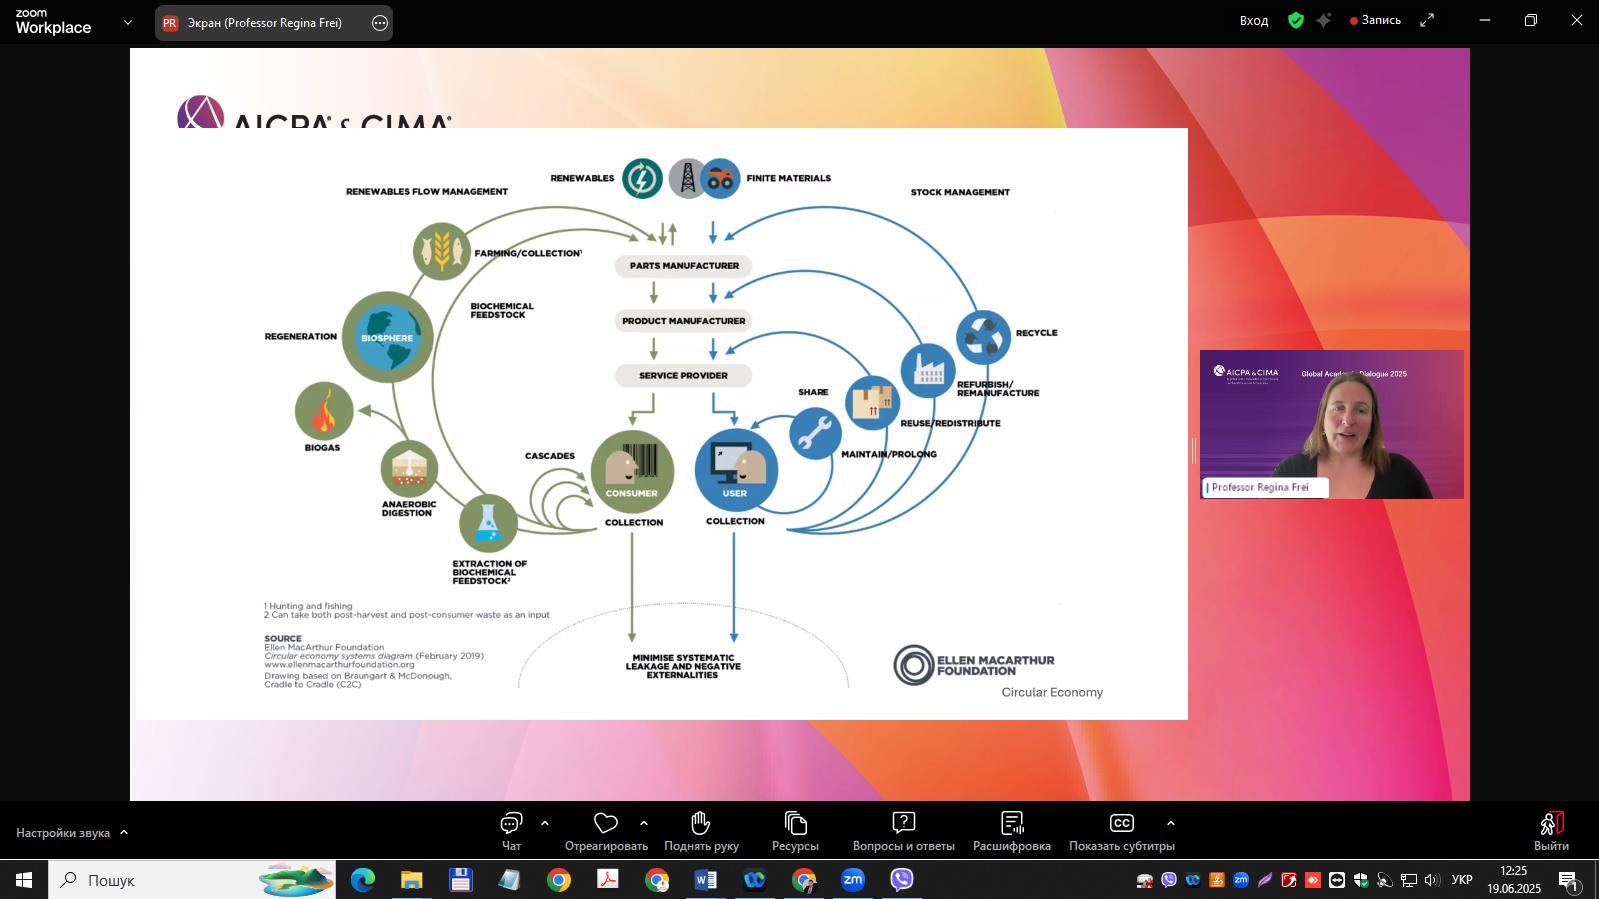Open the Chat panel
Image resolution: width=1599 pixels, height=899 pixels.
point(511,831)
